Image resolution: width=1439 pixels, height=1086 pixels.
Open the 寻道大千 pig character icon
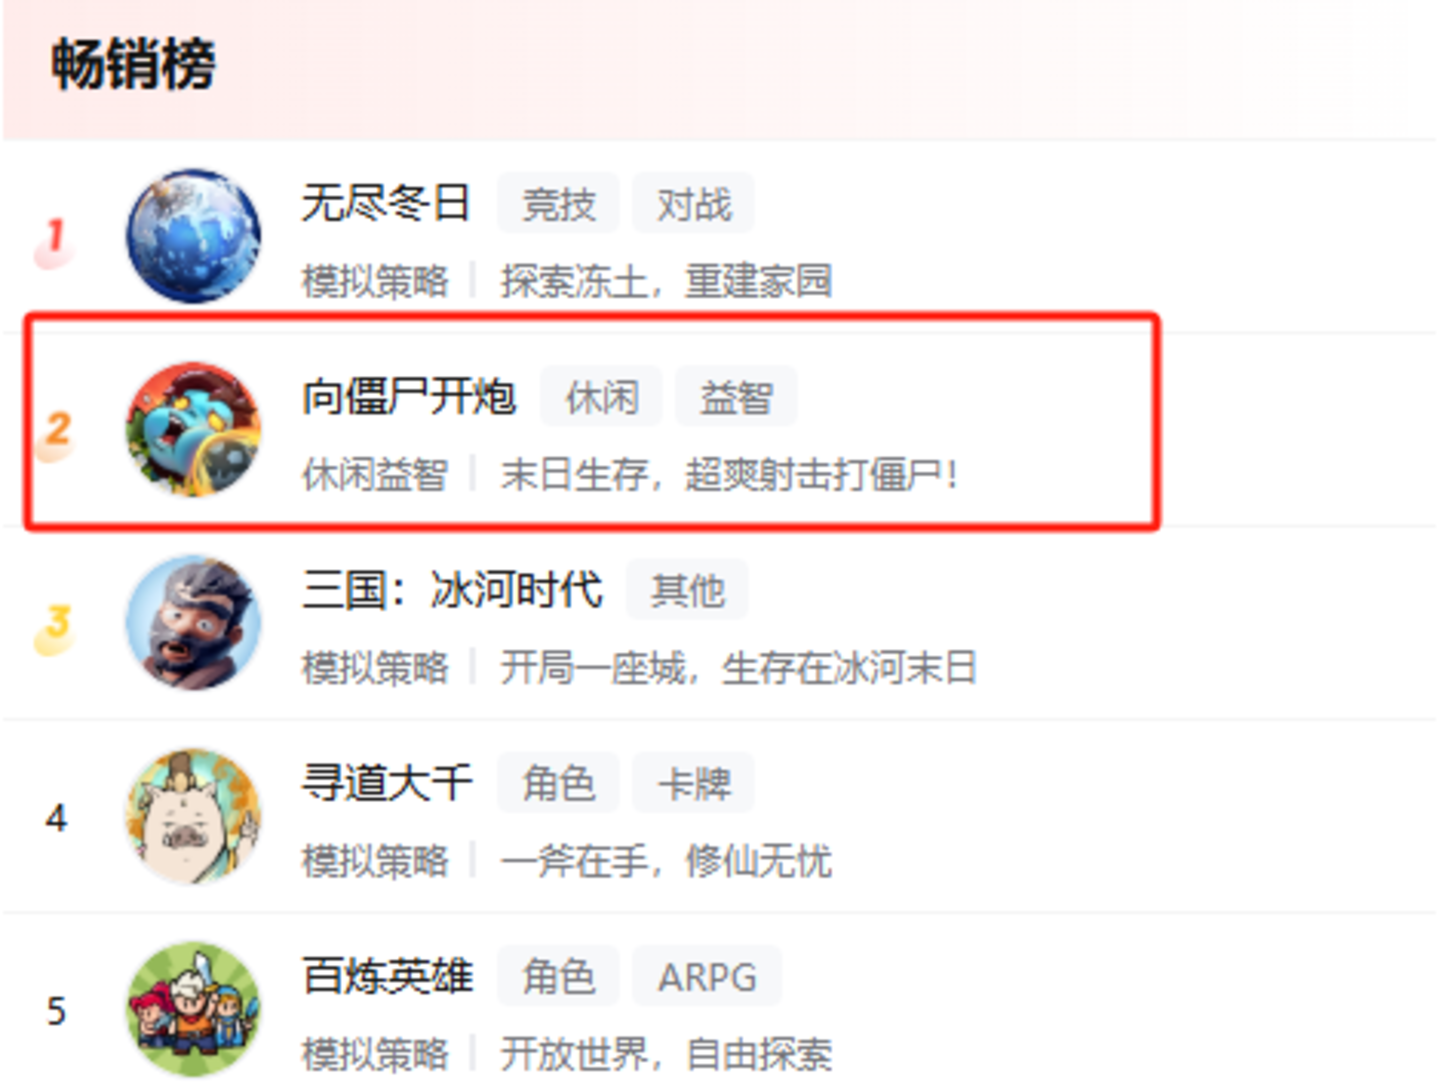tap(193, 816)
